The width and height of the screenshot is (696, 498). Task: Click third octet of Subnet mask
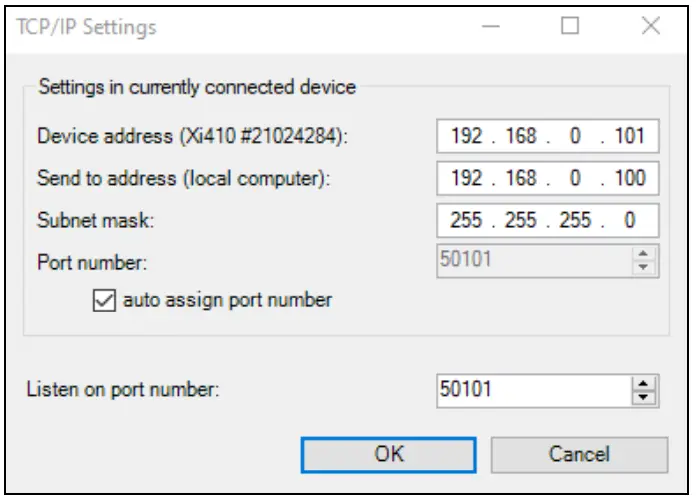[576, 221]
